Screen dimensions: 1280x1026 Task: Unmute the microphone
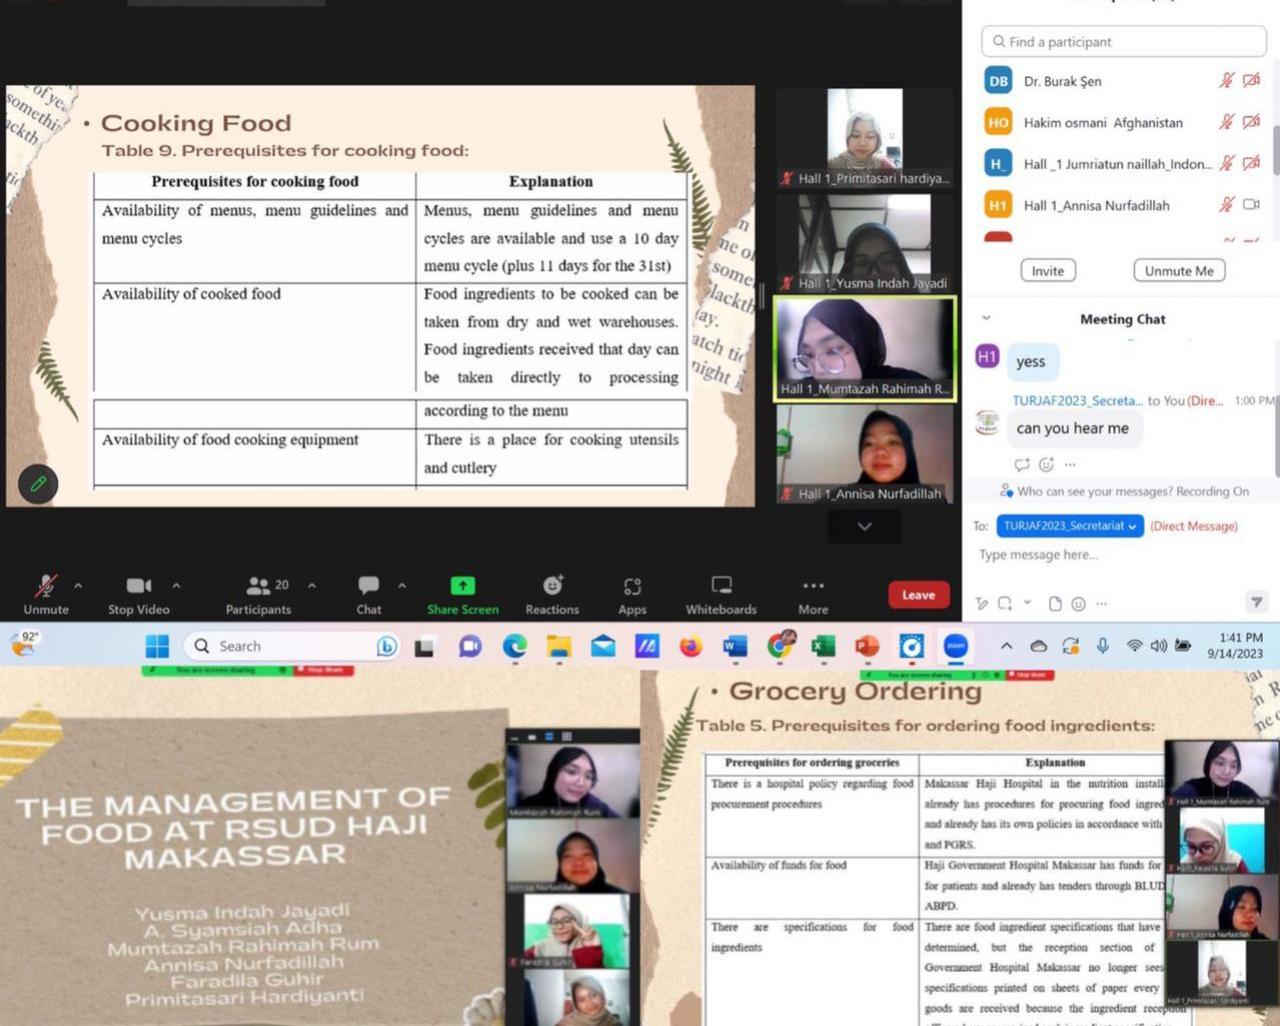coord(46,587)
